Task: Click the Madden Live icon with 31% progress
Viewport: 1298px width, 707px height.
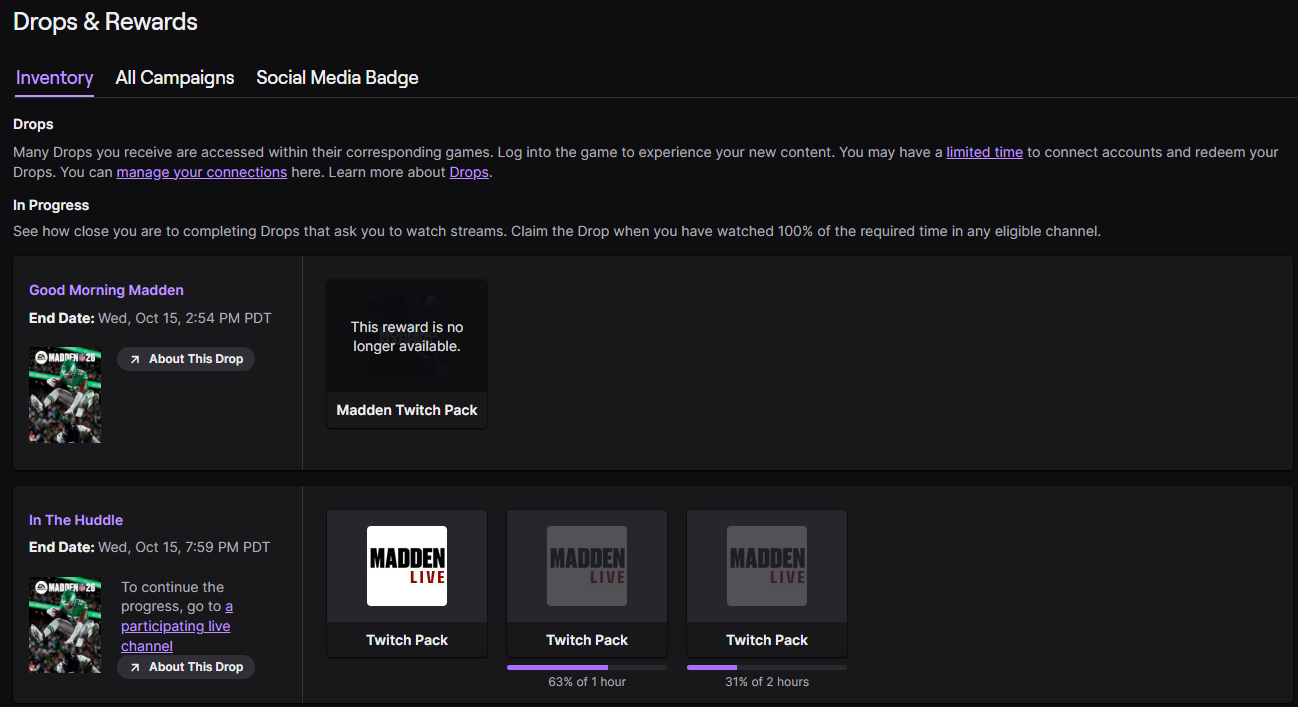Action: click(767, 566)
